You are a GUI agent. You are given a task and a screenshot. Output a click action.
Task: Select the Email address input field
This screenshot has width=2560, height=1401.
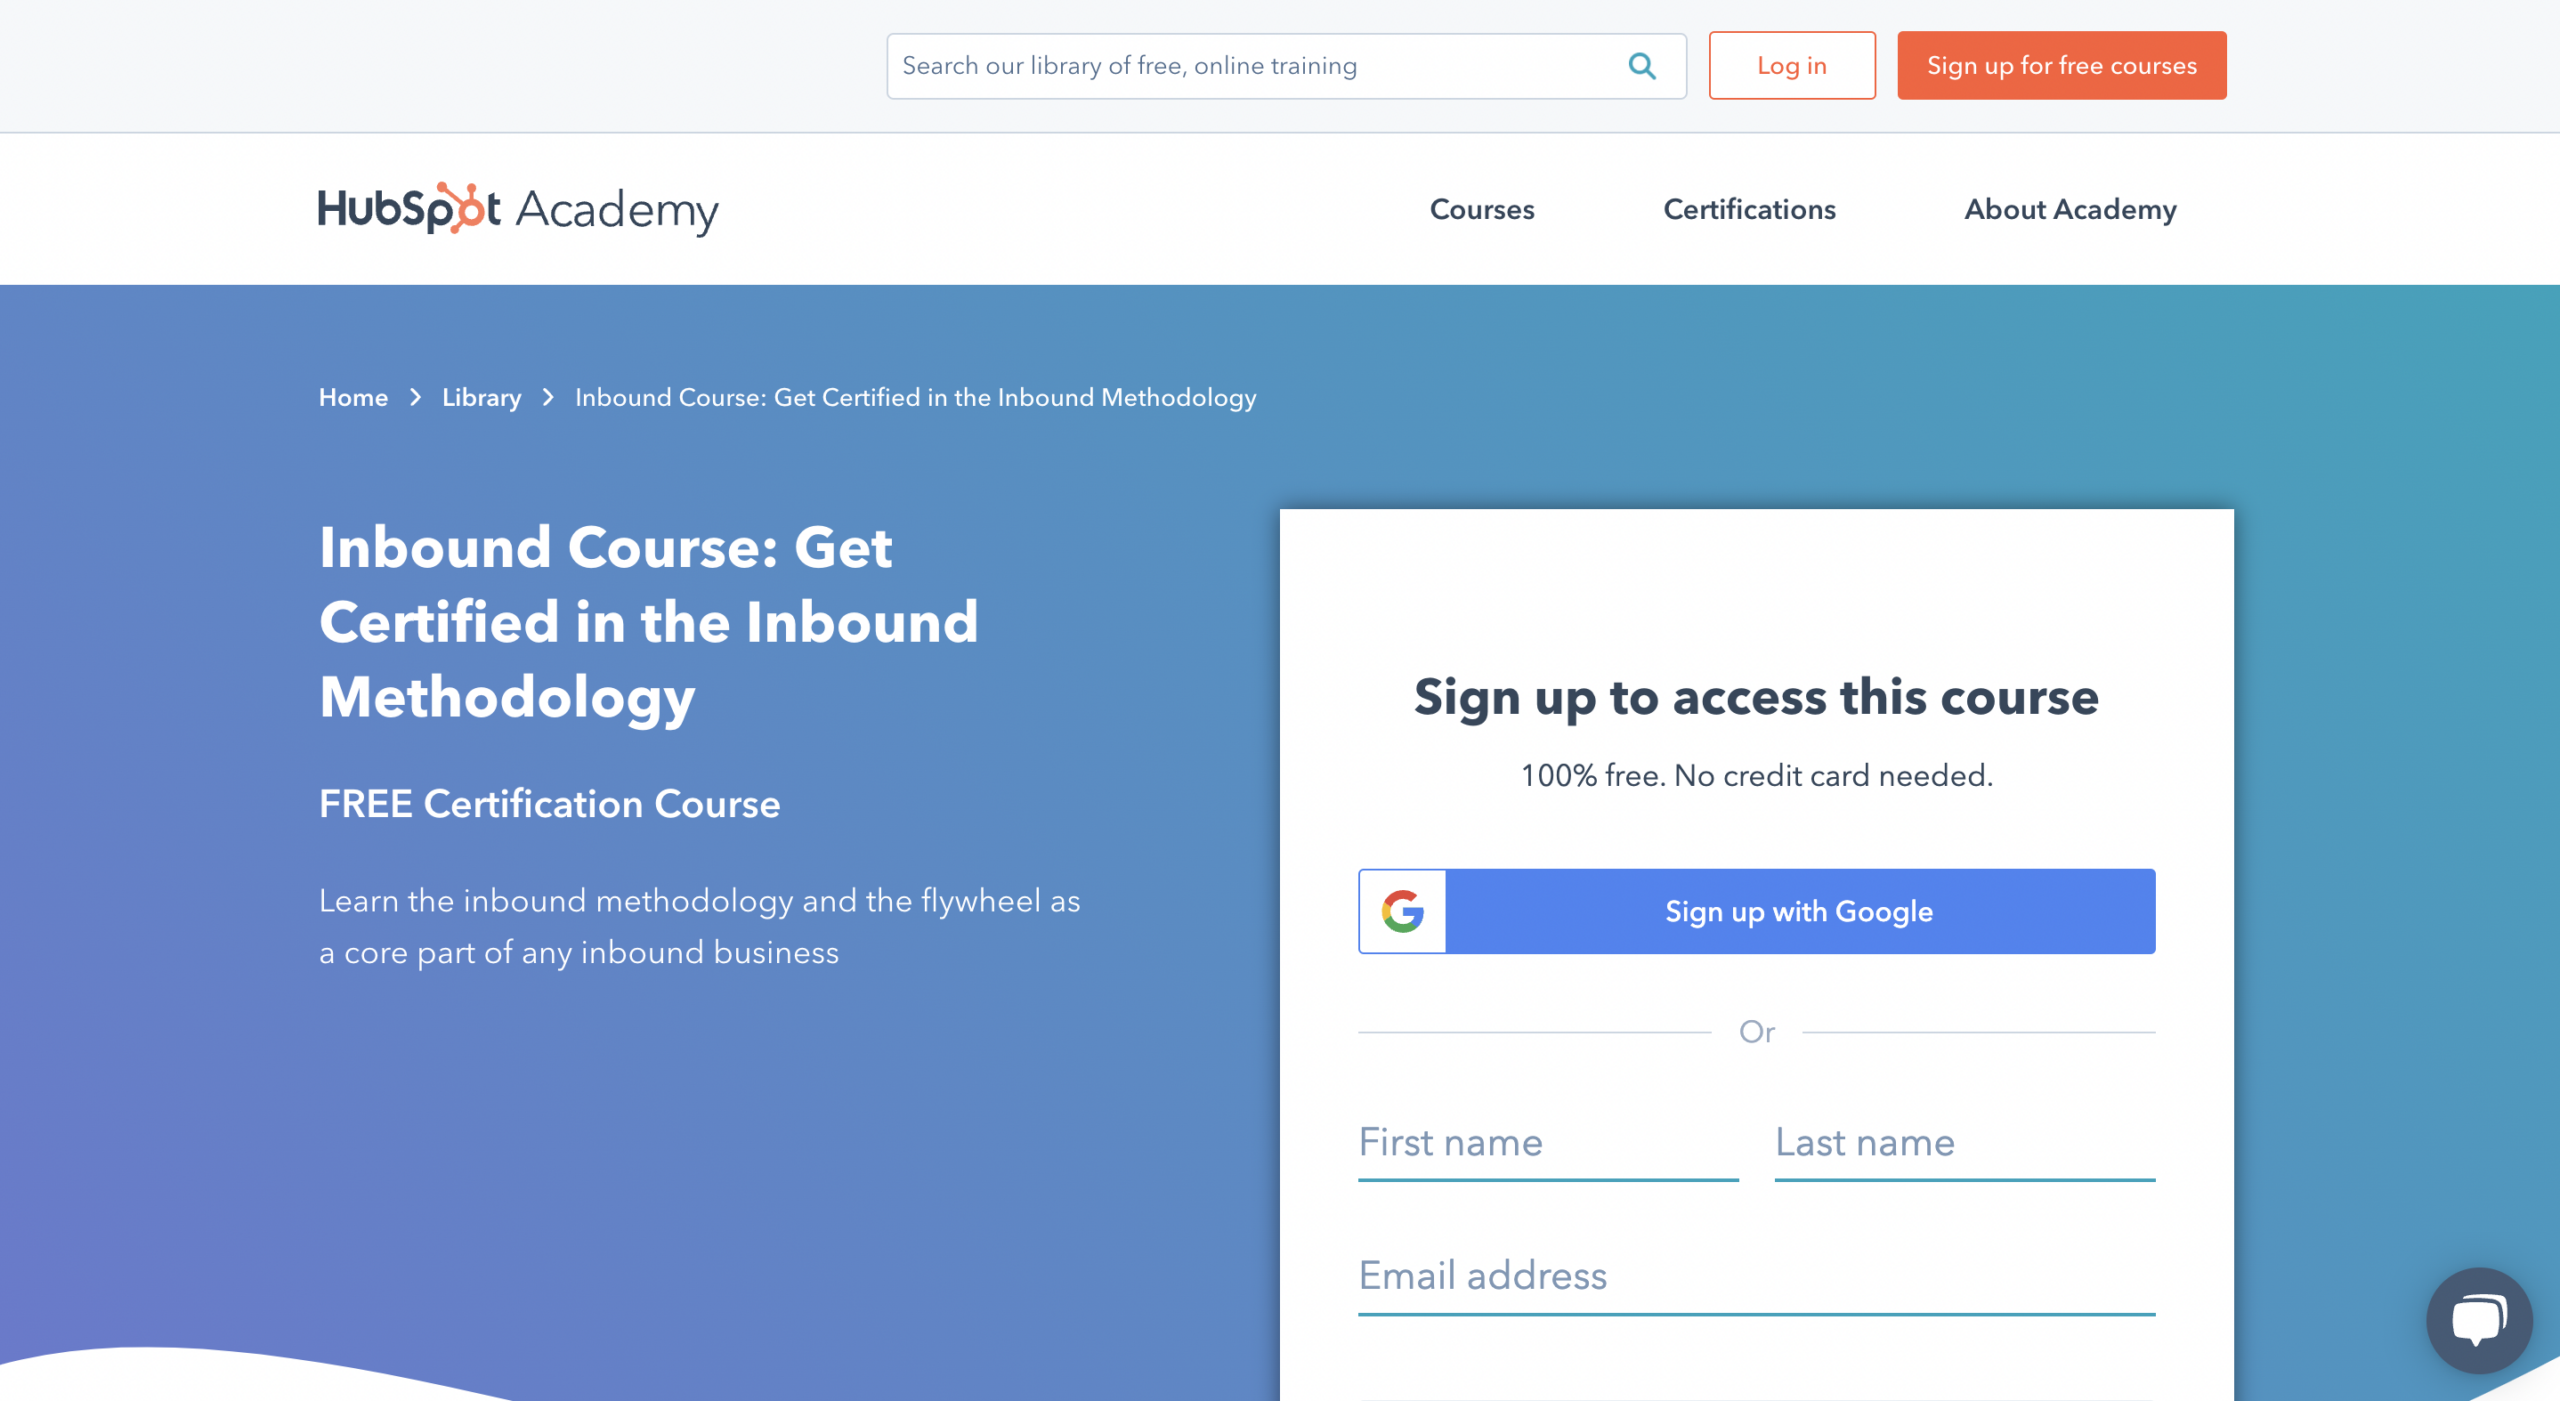click(x=1756, y=1277)
